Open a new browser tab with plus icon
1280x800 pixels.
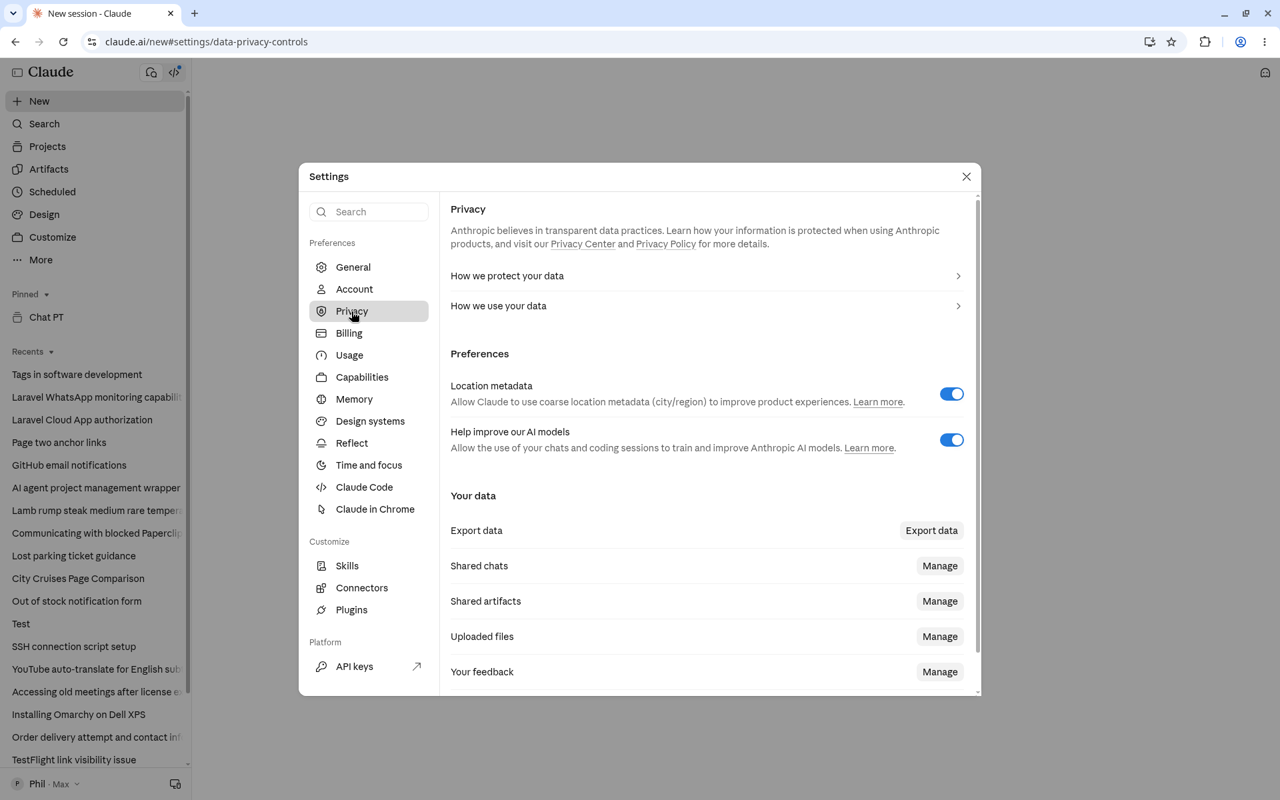coord(195,14)
